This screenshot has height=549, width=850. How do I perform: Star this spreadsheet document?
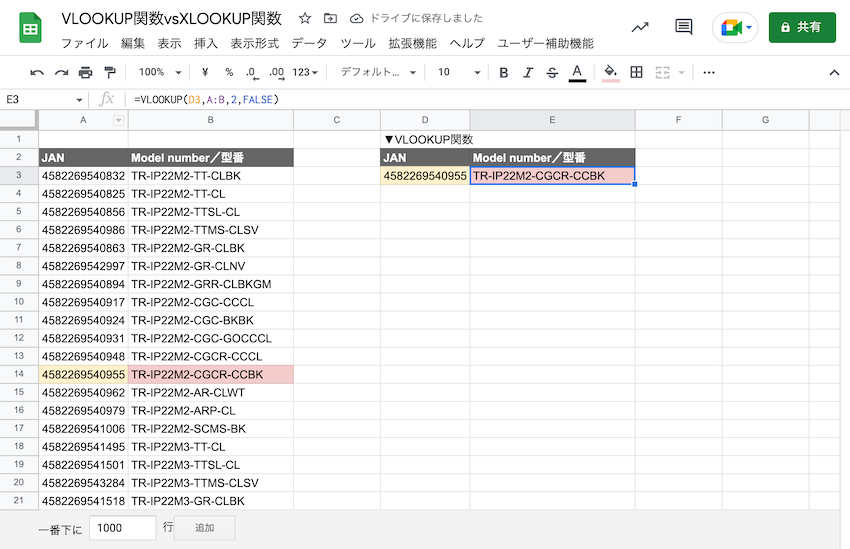(305, 19)
